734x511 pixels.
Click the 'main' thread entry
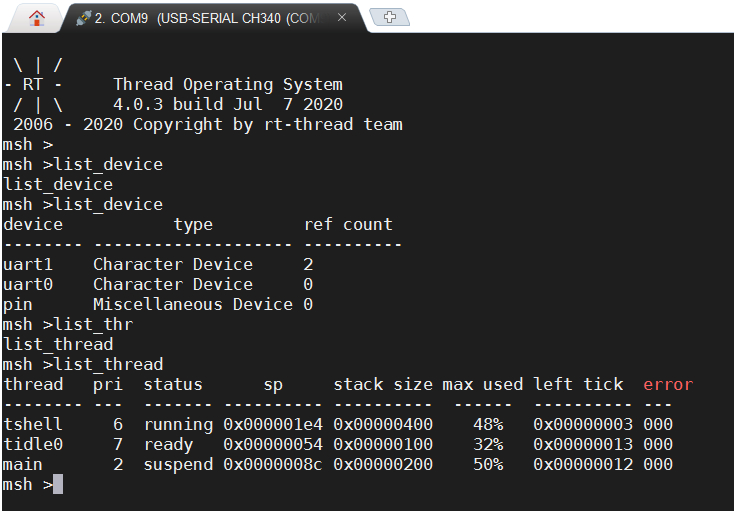point(23,464)
